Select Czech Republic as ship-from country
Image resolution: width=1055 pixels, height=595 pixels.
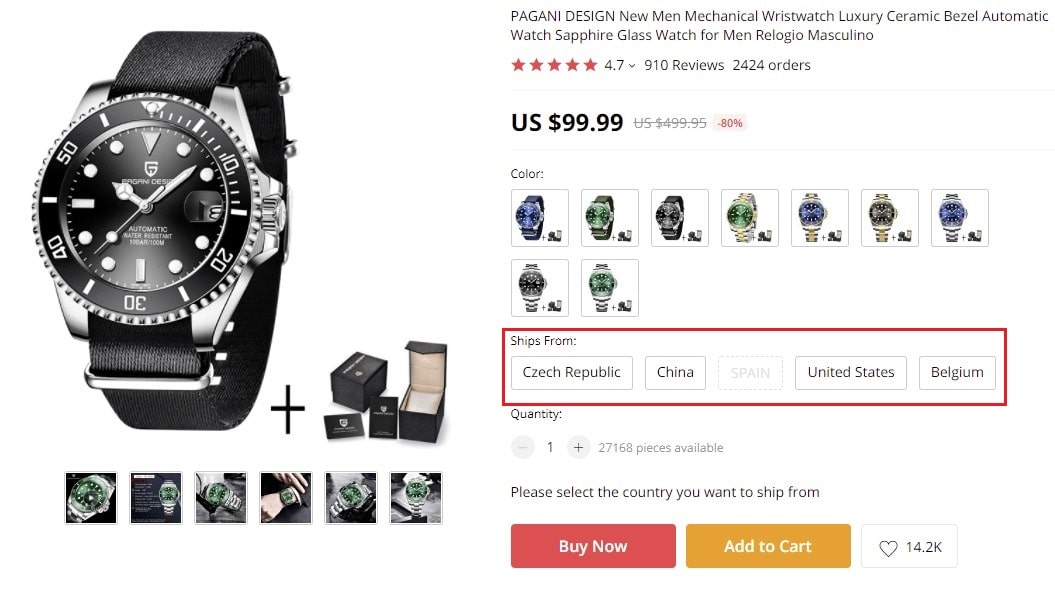(572, 372)
